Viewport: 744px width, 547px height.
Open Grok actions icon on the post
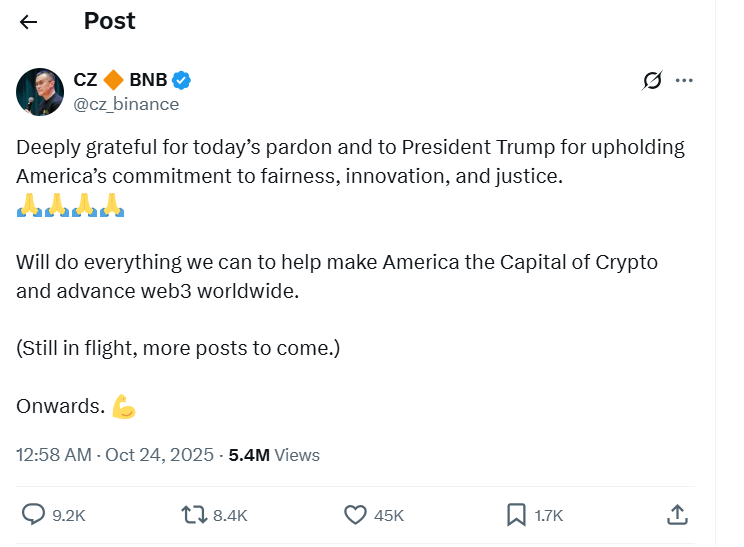tap(653, 81)
